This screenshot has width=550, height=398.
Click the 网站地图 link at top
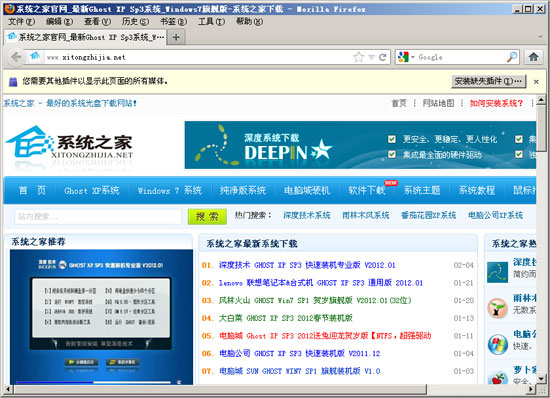(438, 103)
